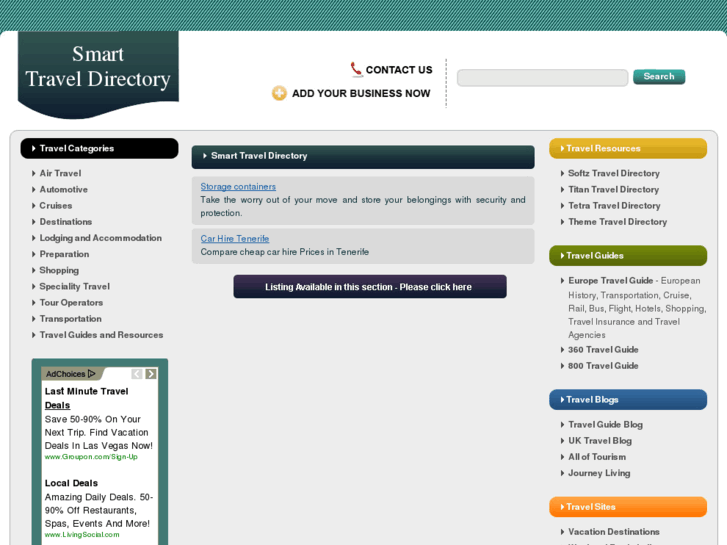This screenshot has width=727, height=545.
Task: Open 800 Travel Guide link
Action: pos(603,366)
